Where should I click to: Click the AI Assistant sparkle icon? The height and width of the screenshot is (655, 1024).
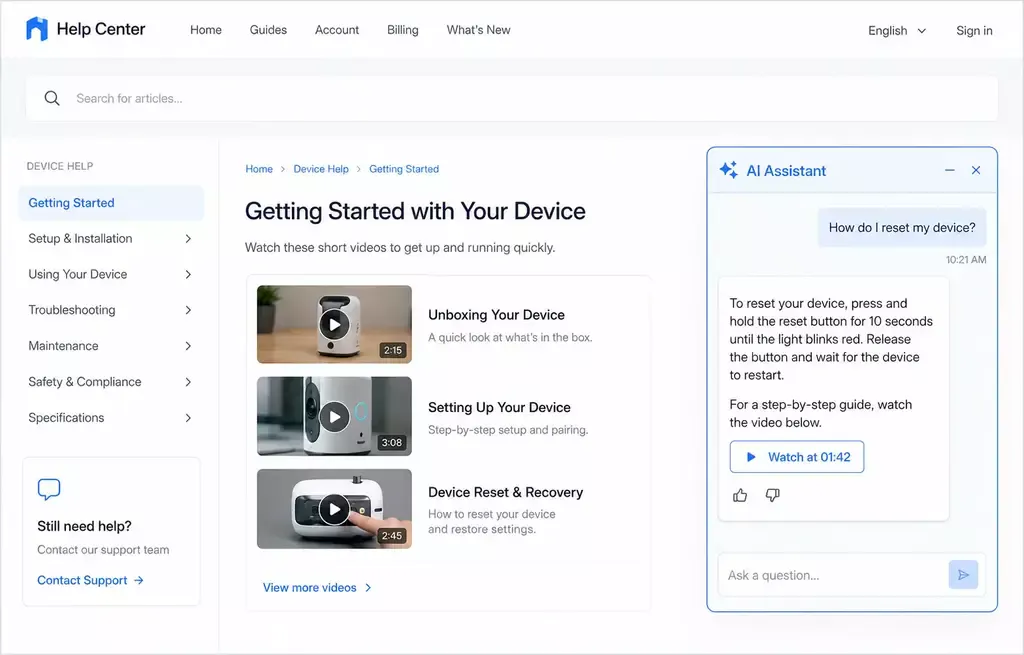point(729,170)
